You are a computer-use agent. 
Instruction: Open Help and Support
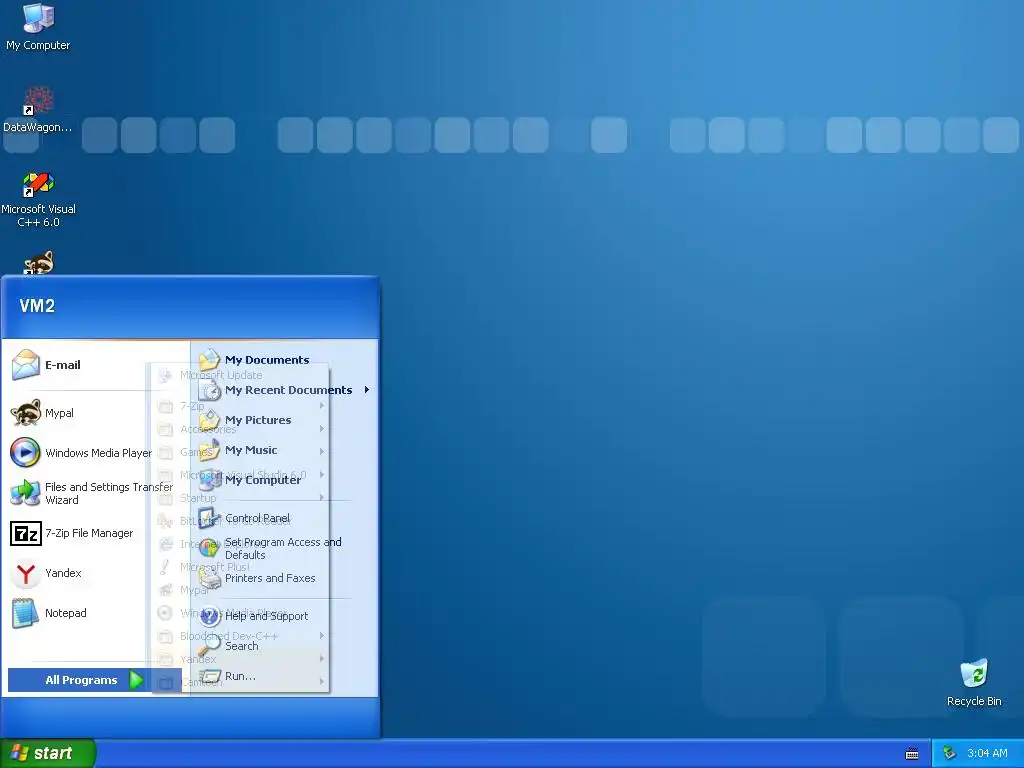(x=285, y=616)
